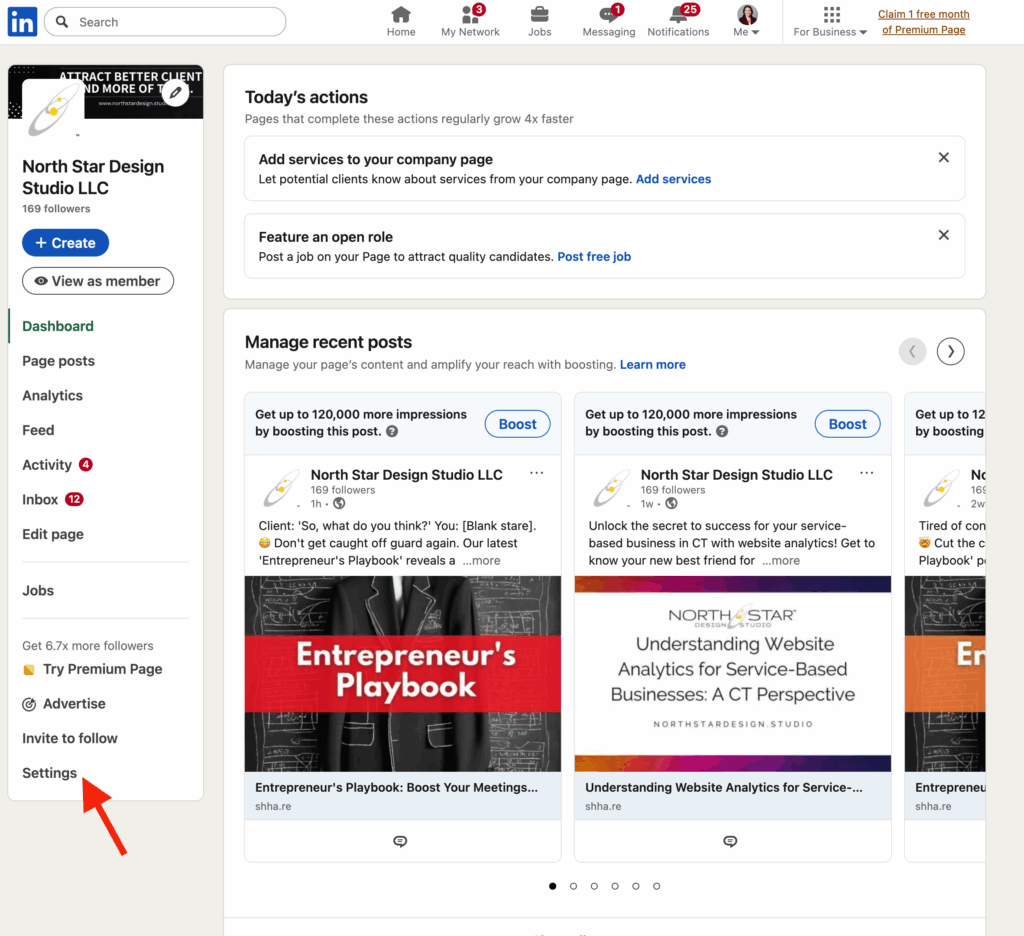Select the third carousel page dot

point(594,886)
